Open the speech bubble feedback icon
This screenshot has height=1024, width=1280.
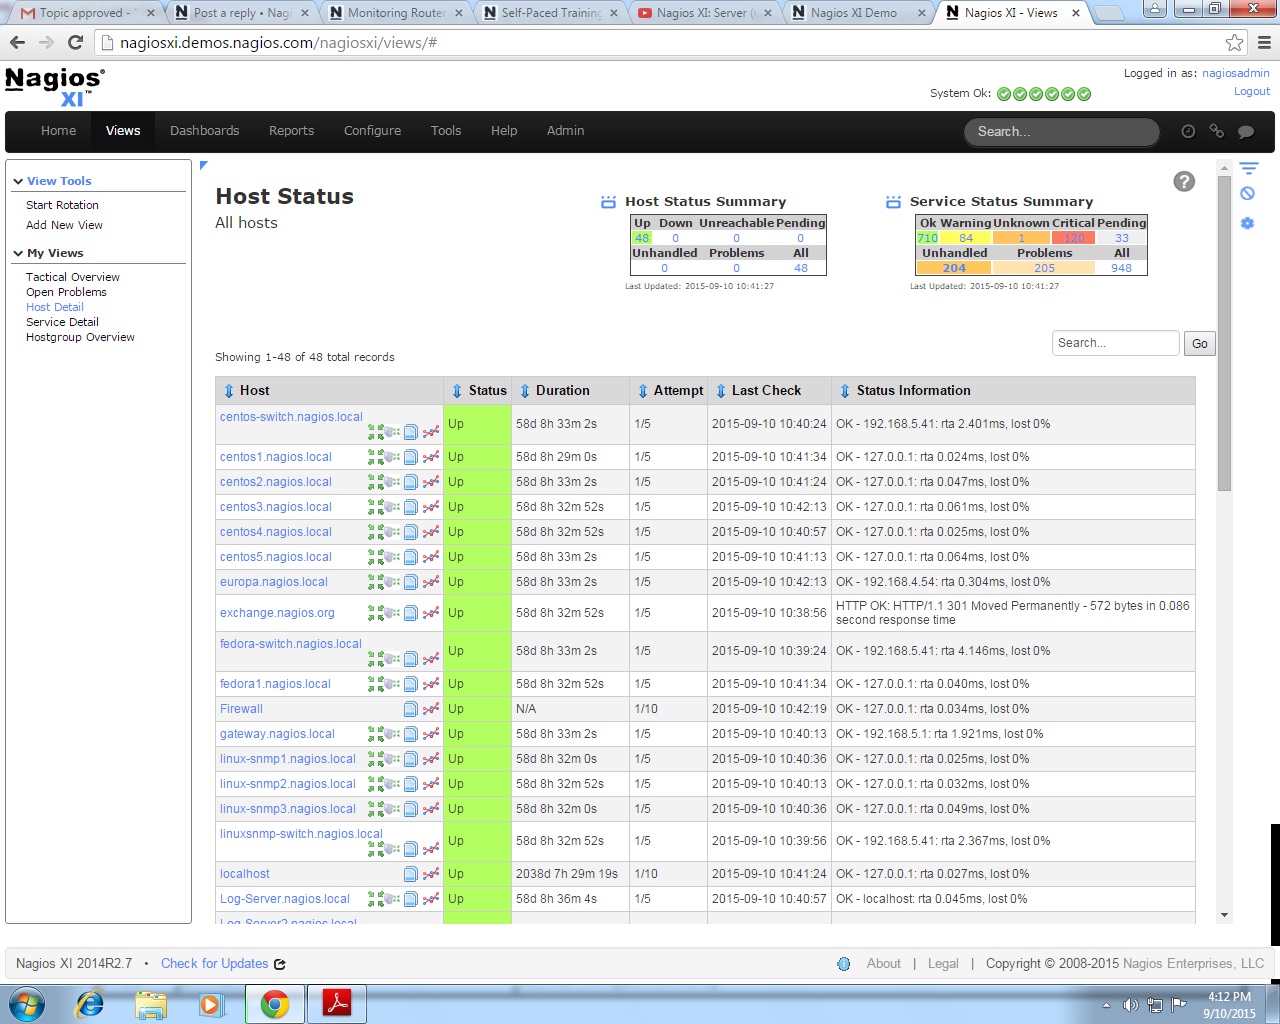tap(1246, 131)
